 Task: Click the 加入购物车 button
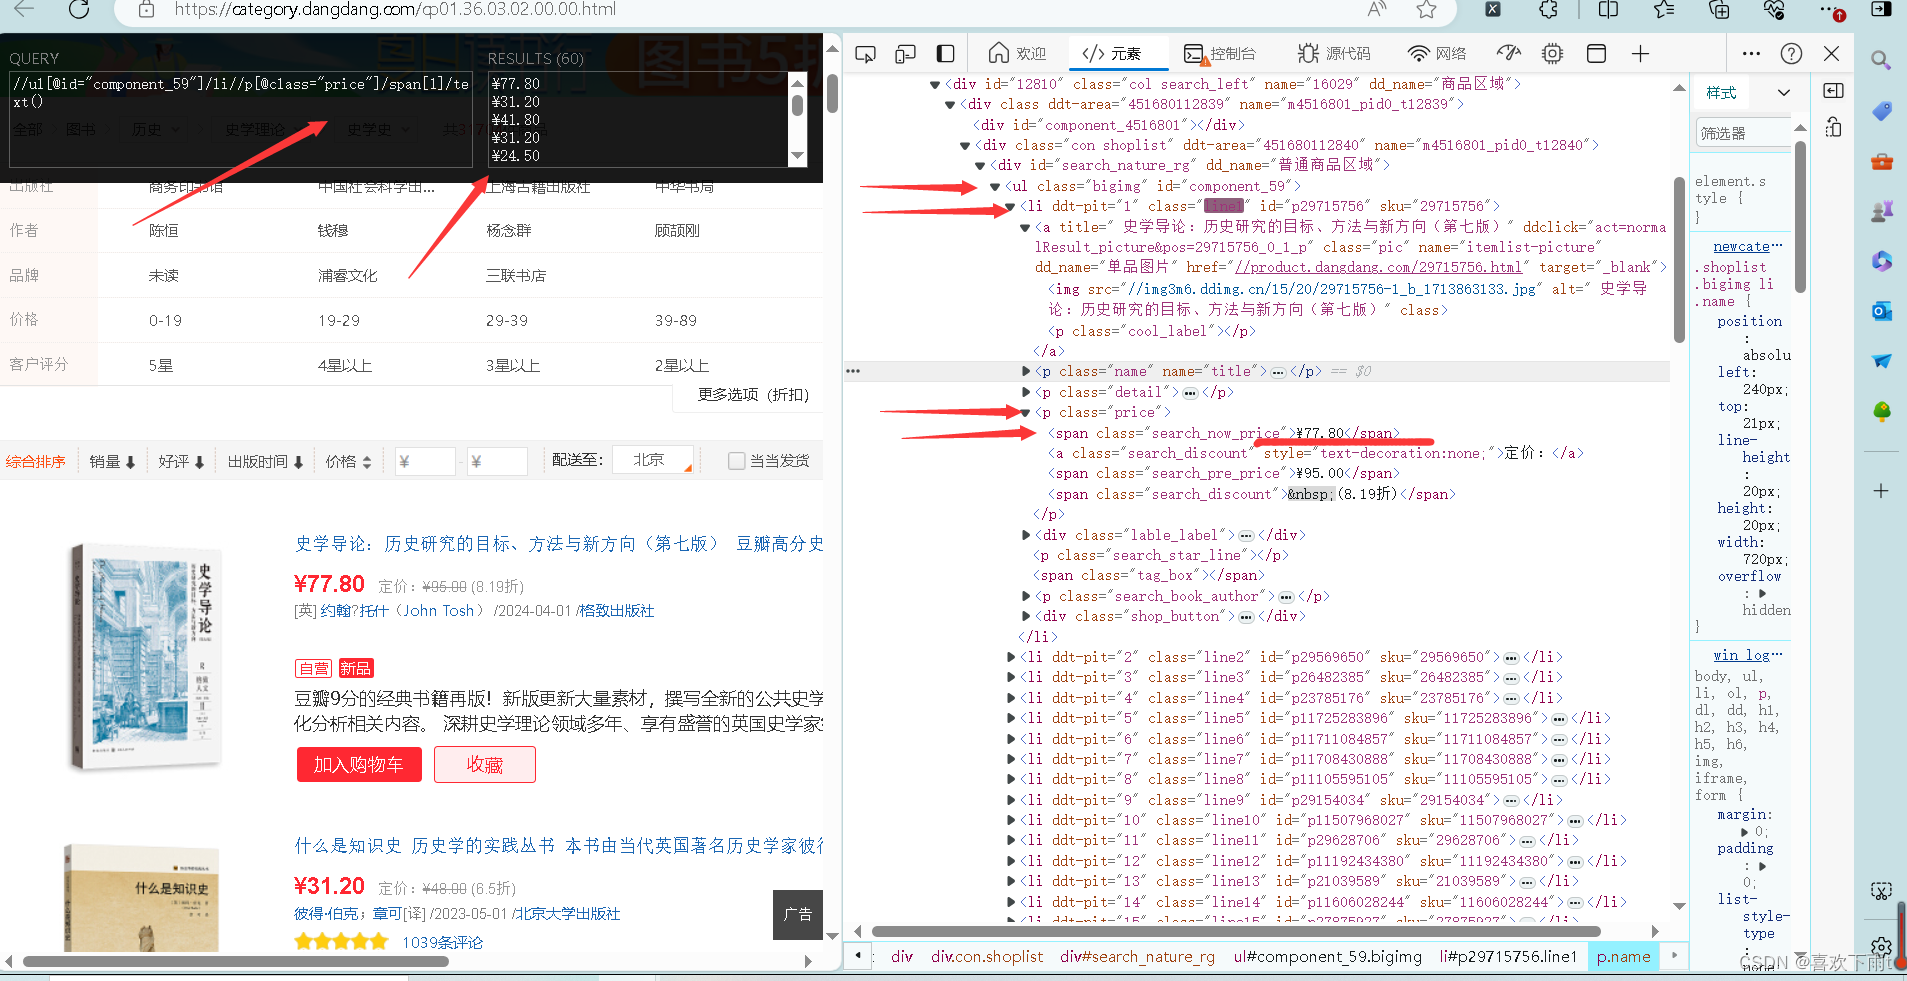[359, 765]
